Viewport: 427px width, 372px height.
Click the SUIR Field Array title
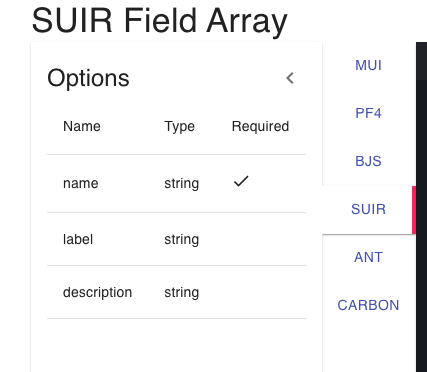159,21
